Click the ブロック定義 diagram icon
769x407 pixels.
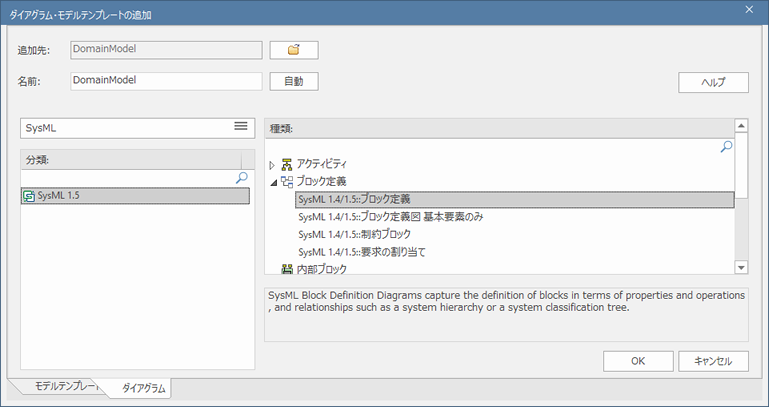[x=287, y=182]
